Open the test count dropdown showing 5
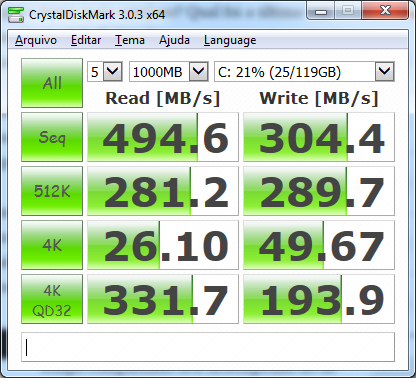This screenshot has width=418, height=383. [105, 71]
